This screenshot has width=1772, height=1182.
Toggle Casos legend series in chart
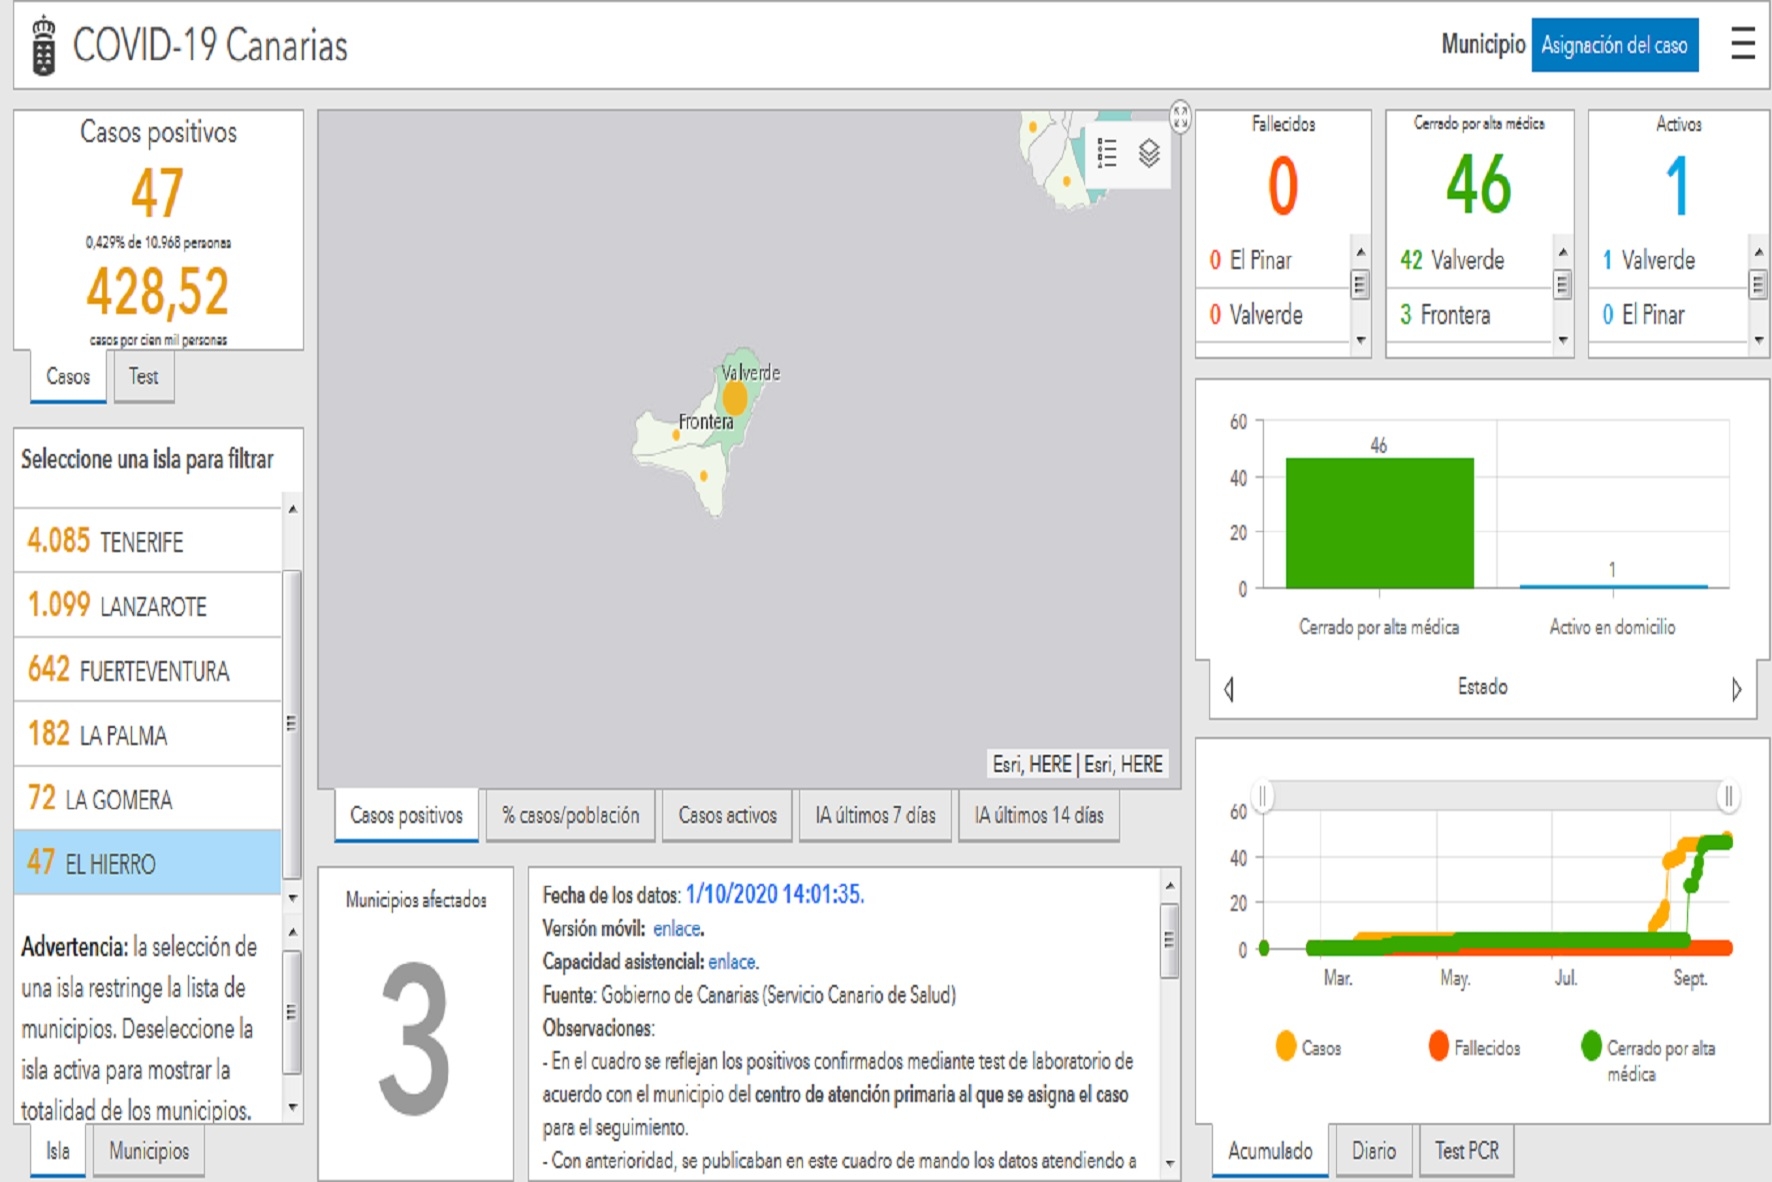pos(1308,1047)
